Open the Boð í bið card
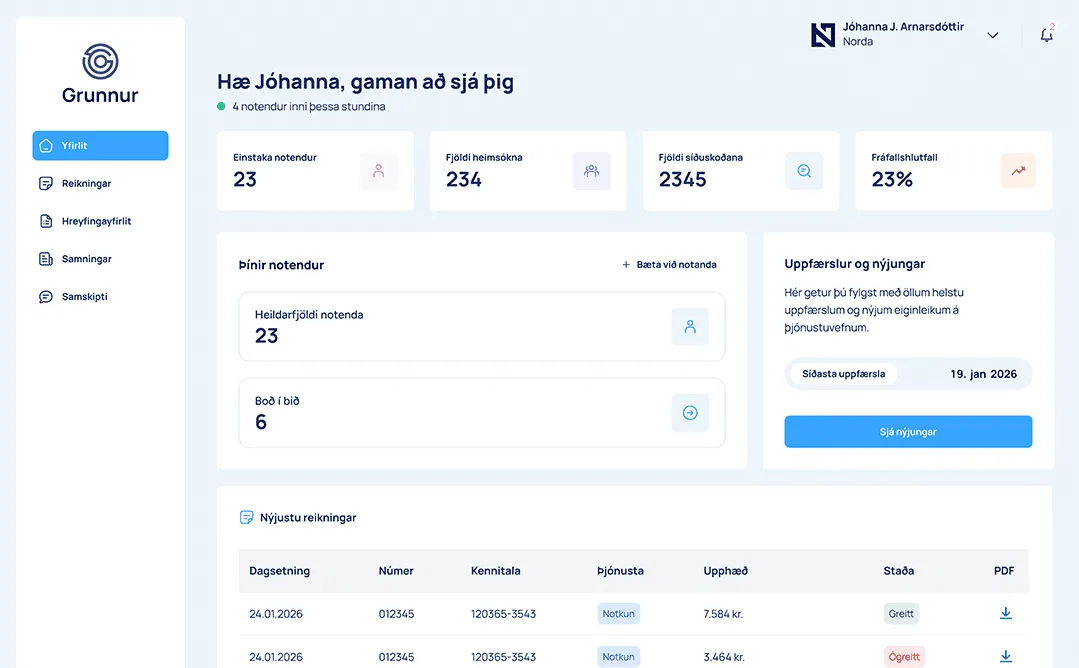Image resolution: width=1079 pixels, height=668 pixels. pyautogui.click(x=482, y=413)
